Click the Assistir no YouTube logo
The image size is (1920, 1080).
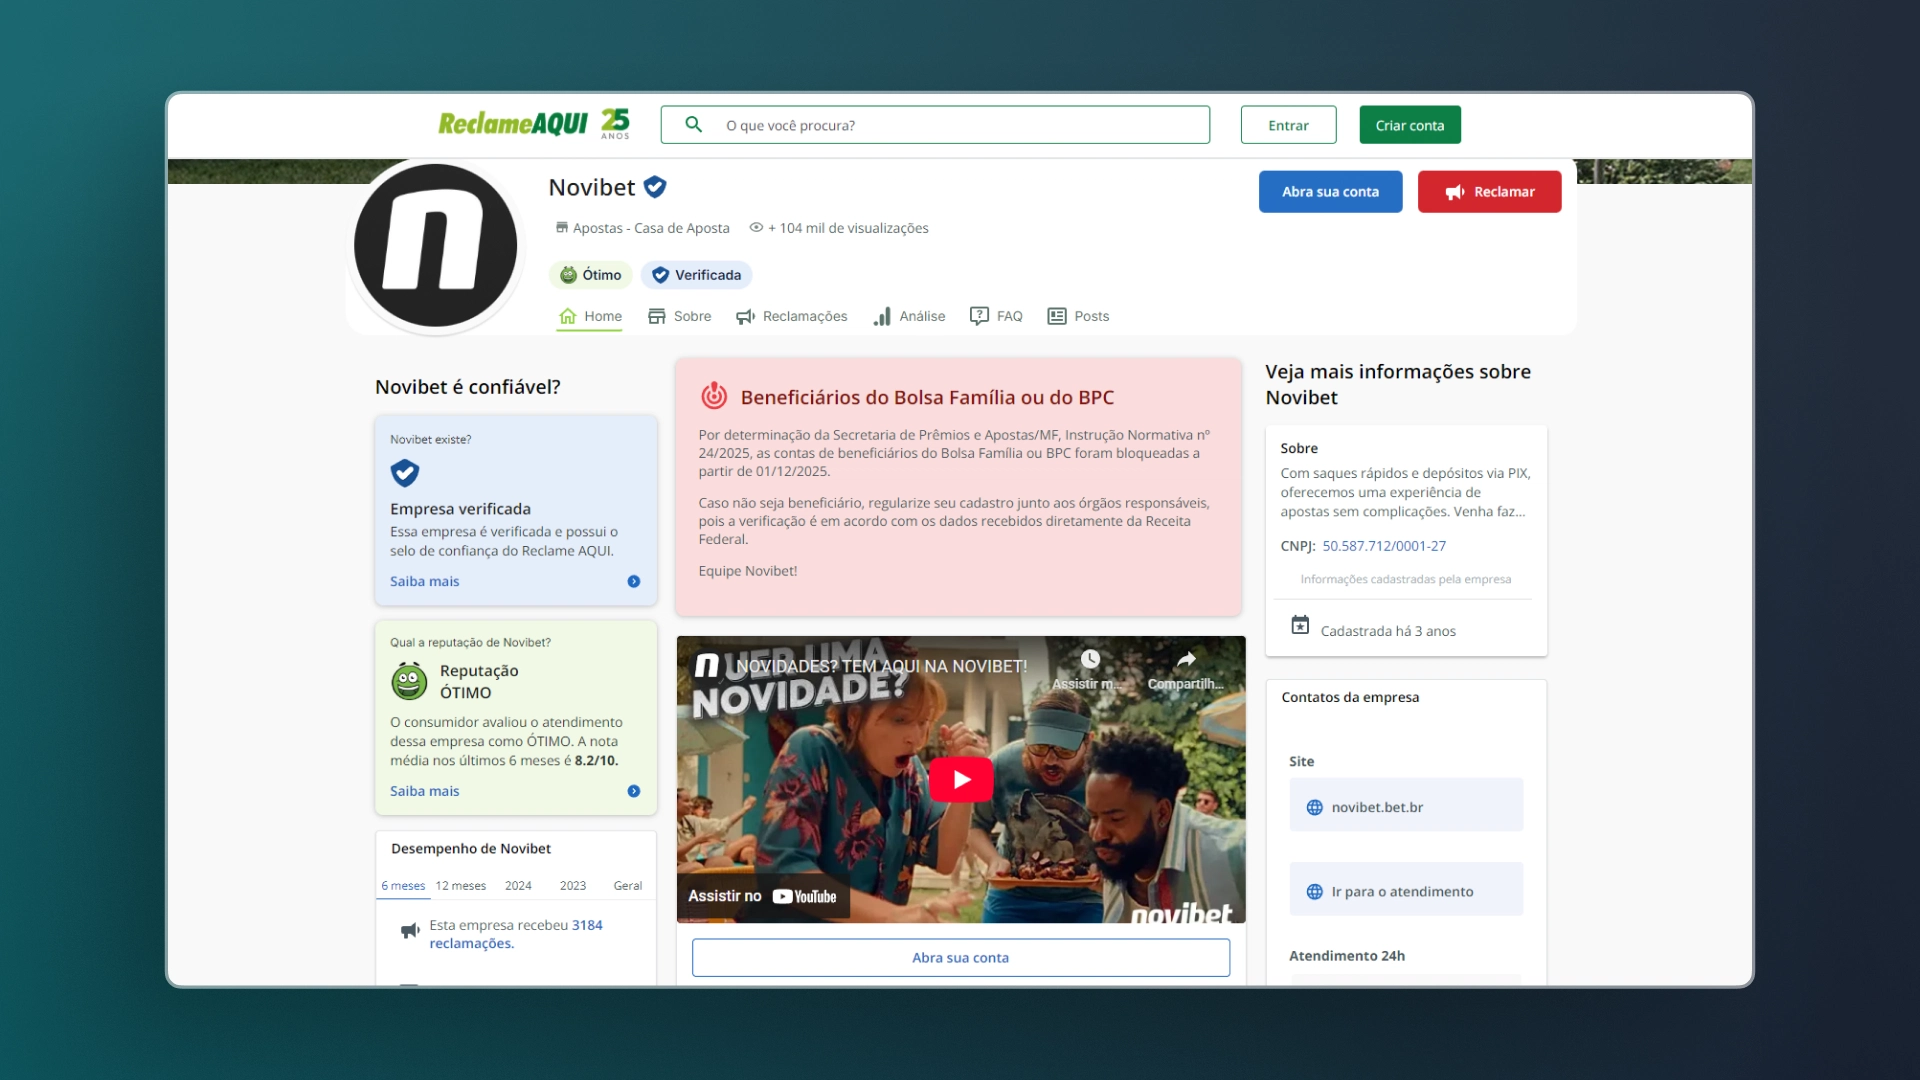click(x=804, y=897)
